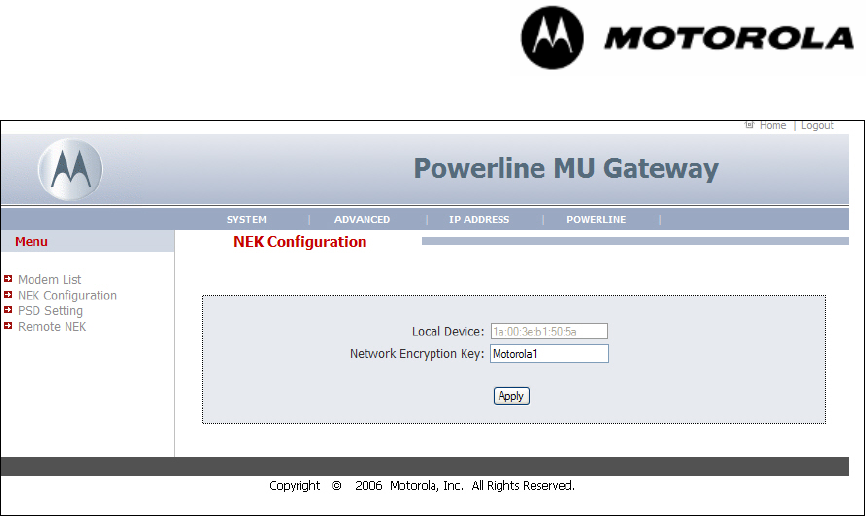
Task: Click the red arrow icon beside PSD Setting
Action: pos(8,310)
